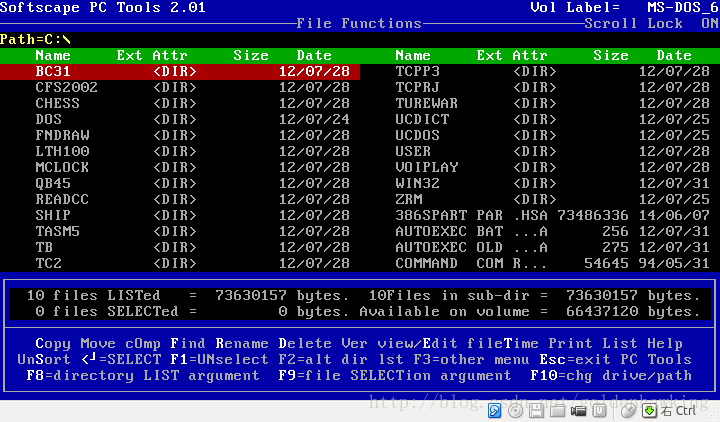The height and width of the screenshot is (422, 720).
Task: Select the AUTOEXEC BAT file
Action: (x=552, y=231)
